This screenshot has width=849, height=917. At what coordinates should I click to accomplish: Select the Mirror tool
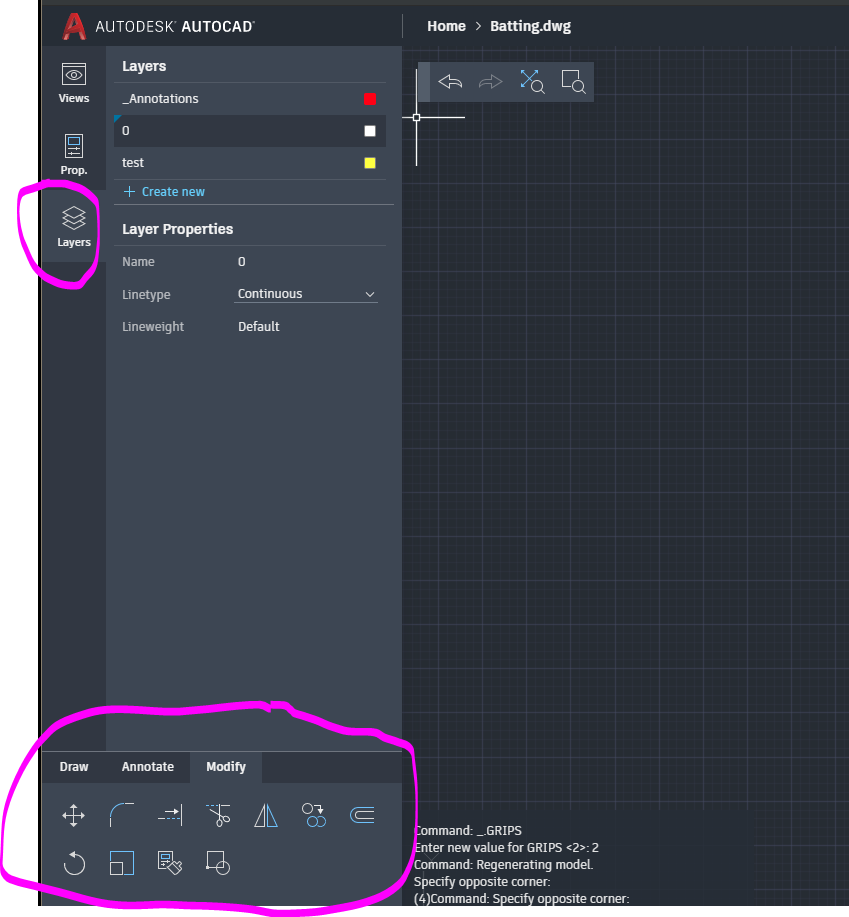(265, 815)
